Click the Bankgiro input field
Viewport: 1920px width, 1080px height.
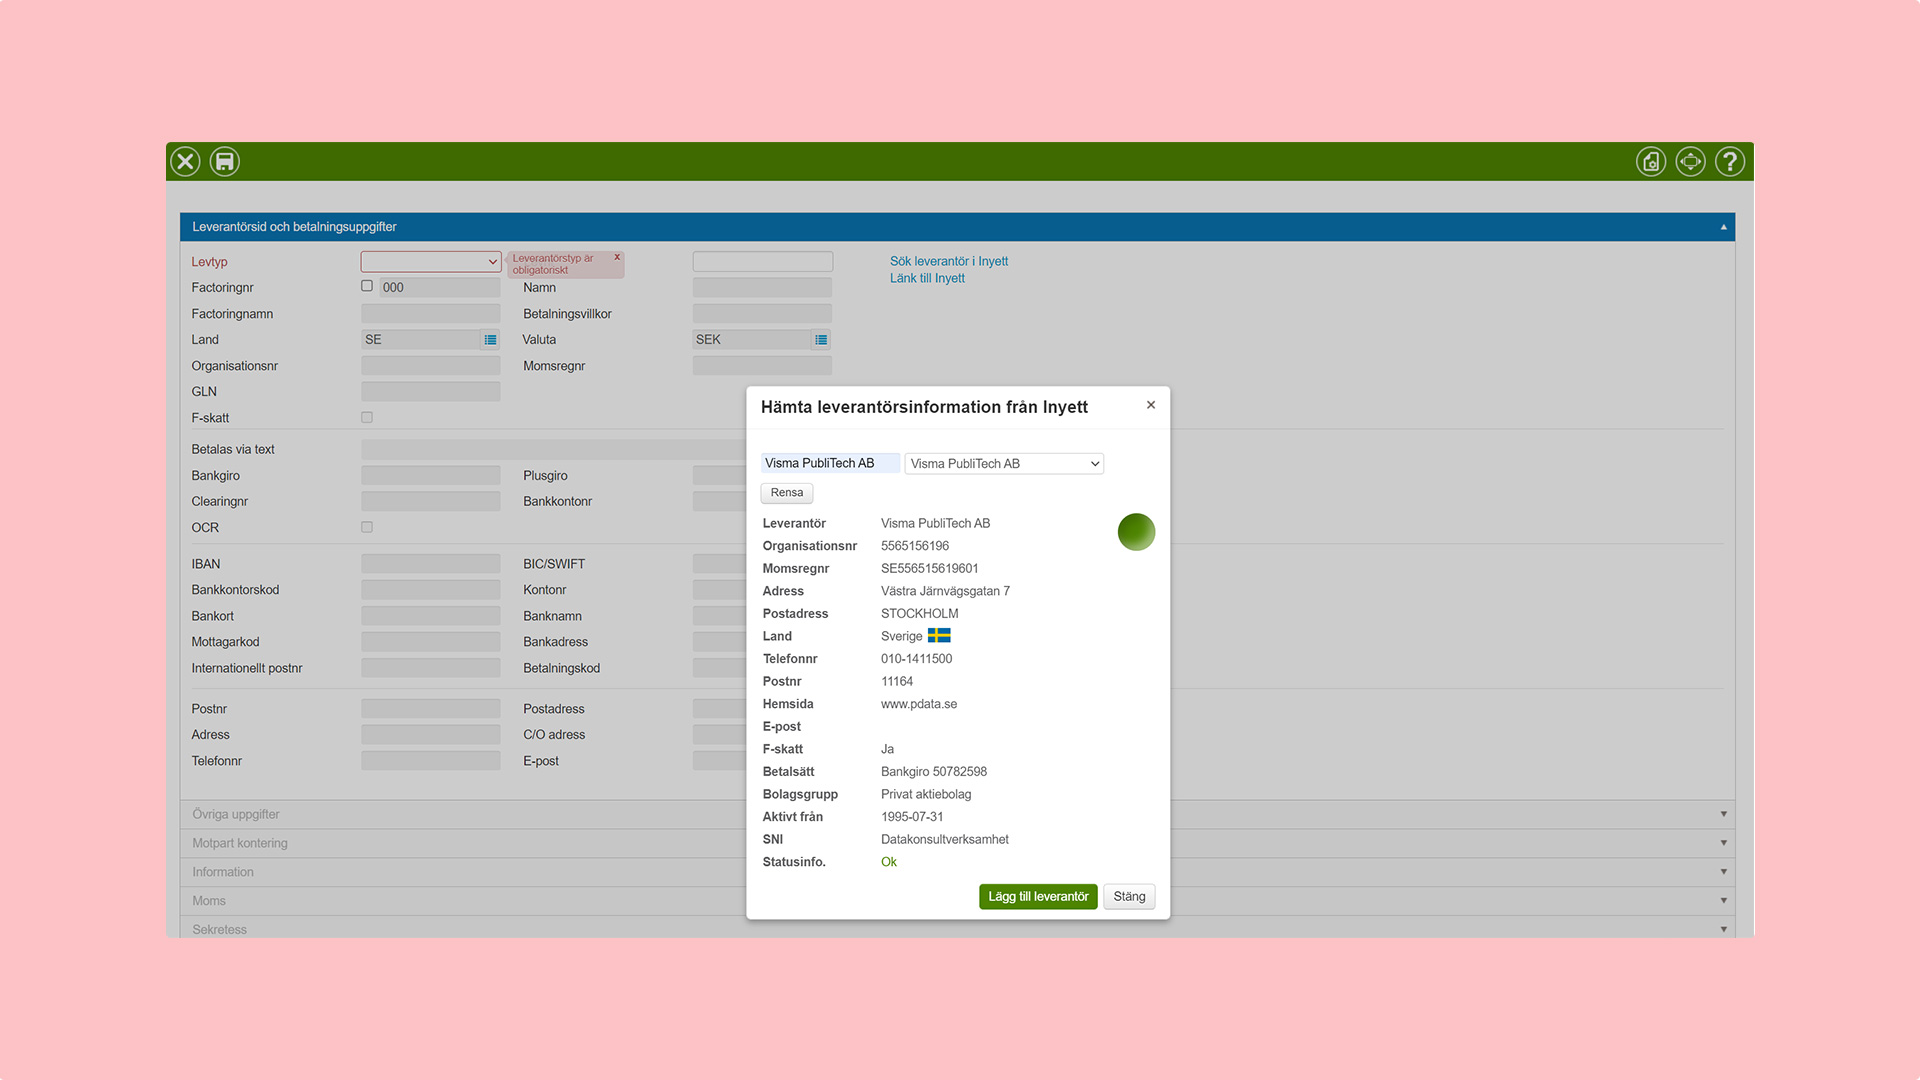431,476
